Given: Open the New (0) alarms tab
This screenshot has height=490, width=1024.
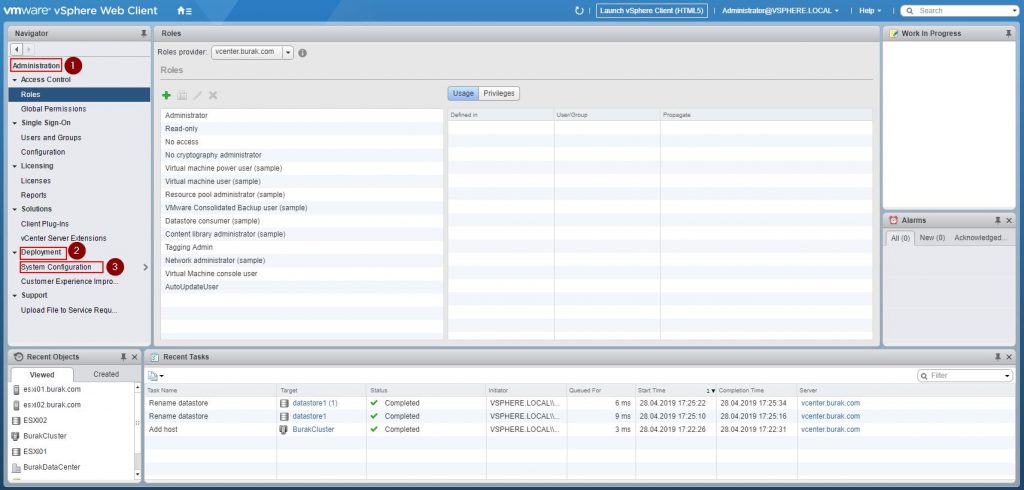Looking at the screenshot, I should pos(932,238).
